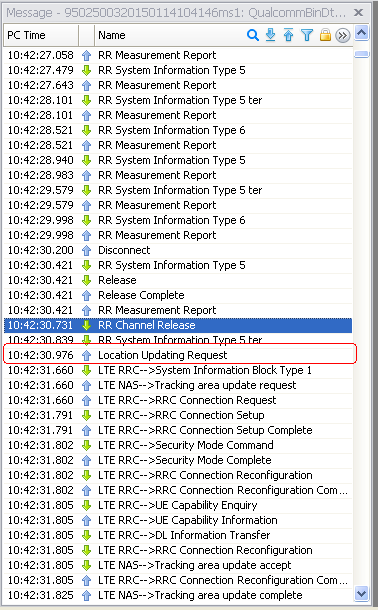Click the scrollbar up arrow button
378x610 pixels.
point(362,33)
